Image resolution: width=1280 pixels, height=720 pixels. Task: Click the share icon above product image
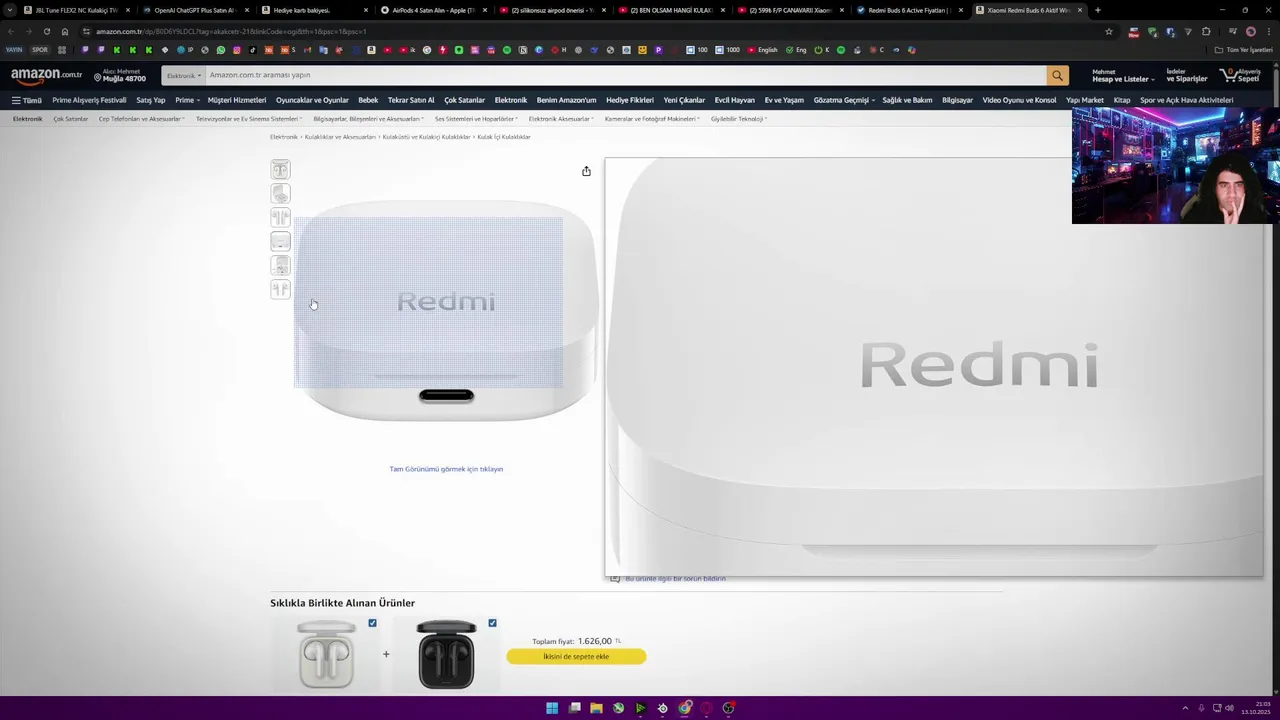pyautogui.click(x=586, y=171)
